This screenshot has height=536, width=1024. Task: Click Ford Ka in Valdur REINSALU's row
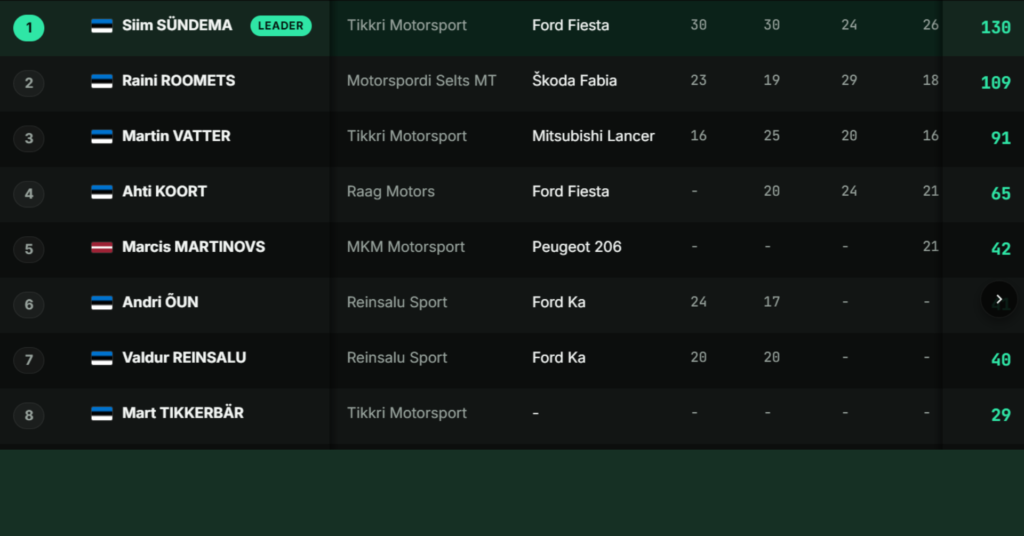click(x=559, y=357)
